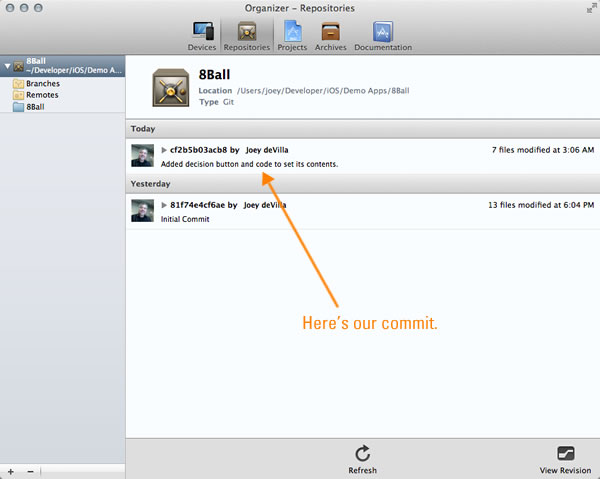Click author photo for Initial Commit
Image resolution: width=600 pixels, height=479 pixels.
[x=142, y=210]
